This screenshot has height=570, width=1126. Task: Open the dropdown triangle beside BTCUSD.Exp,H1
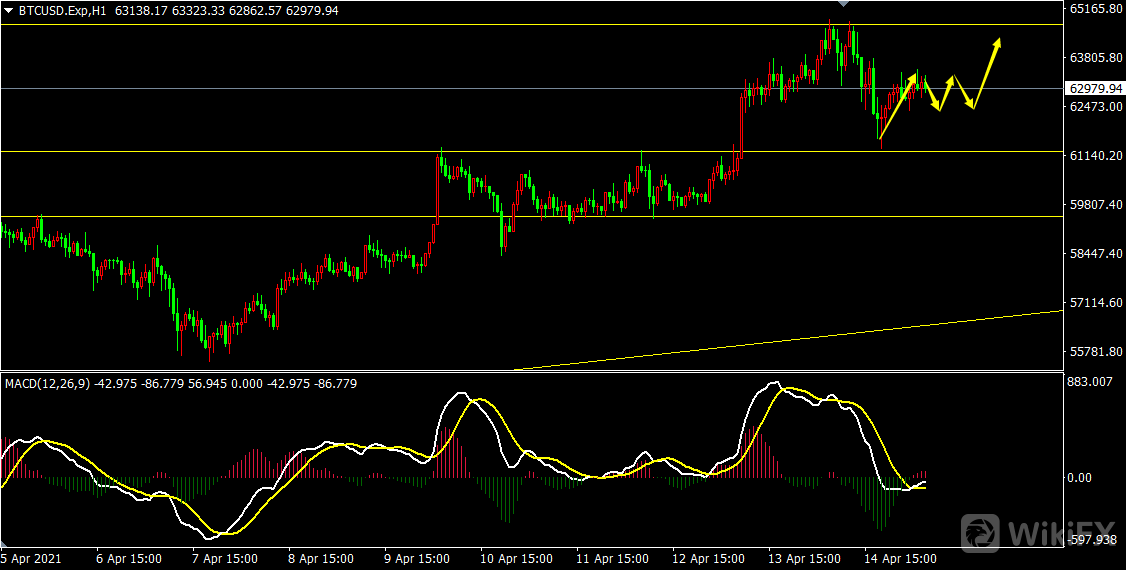pos(9,10)
